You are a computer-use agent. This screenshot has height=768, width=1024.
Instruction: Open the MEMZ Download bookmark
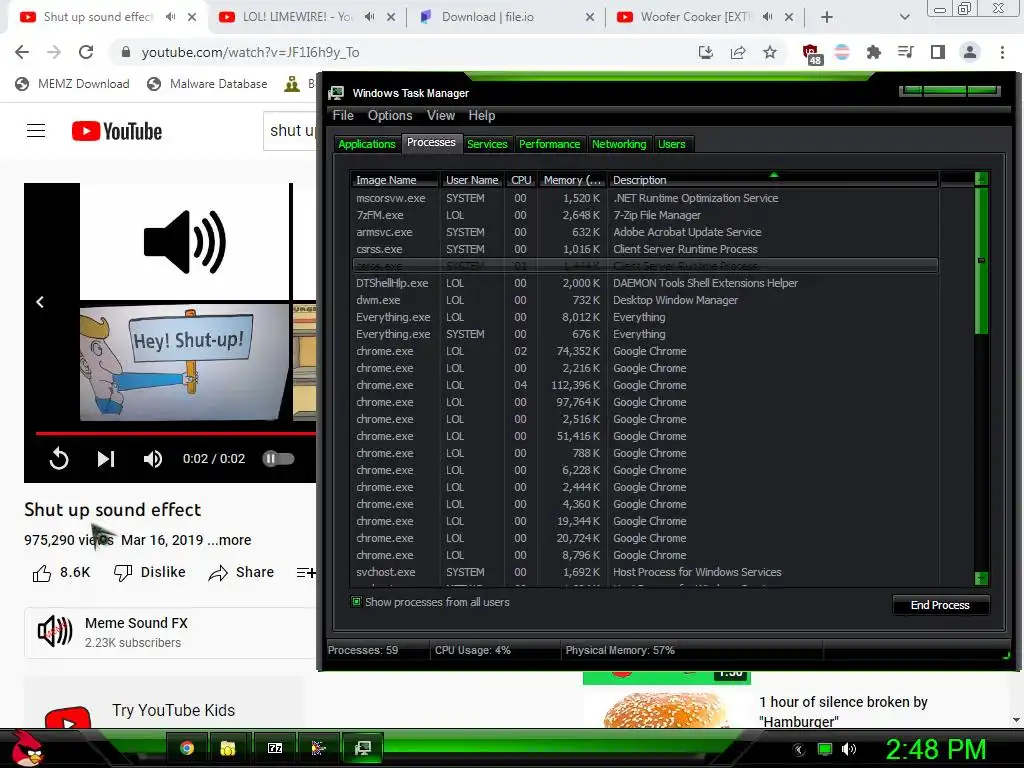[x=72, y=84]
